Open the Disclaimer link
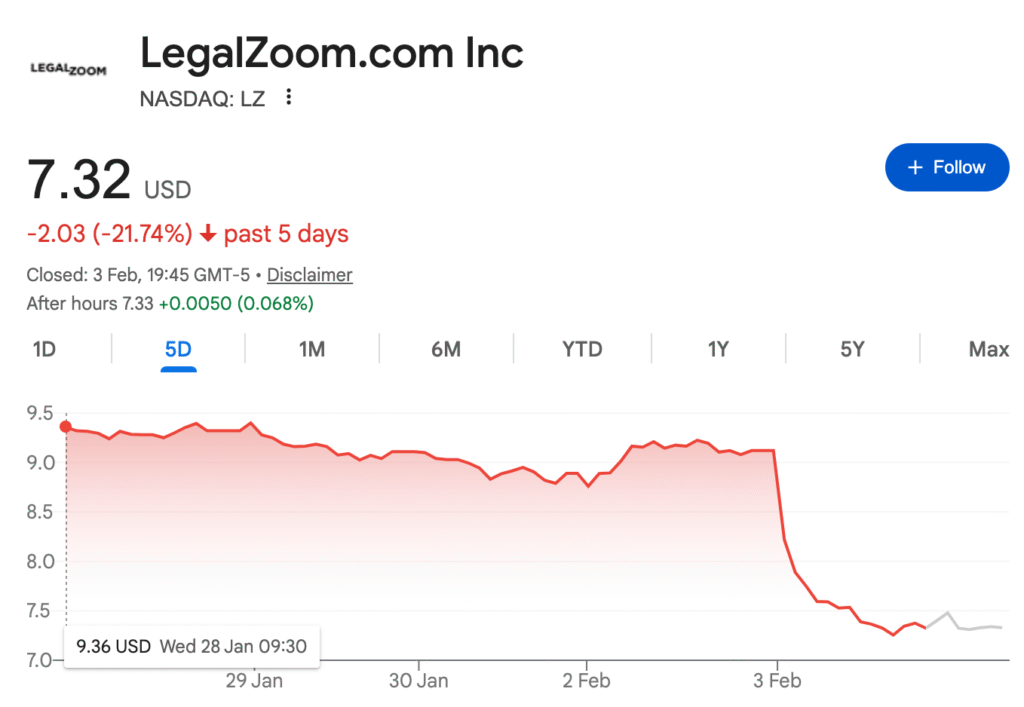This screenshot has width=1024, height=707. pos(309,275)
